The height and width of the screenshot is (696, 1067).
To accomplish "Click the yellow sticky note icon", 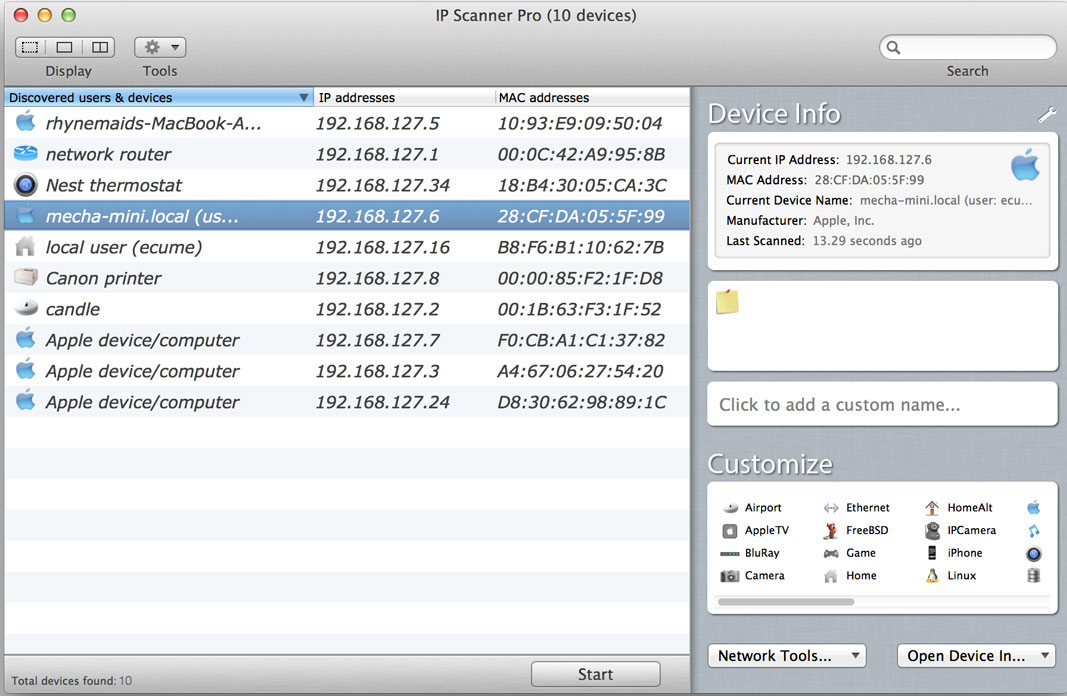I will click(727, 301).
